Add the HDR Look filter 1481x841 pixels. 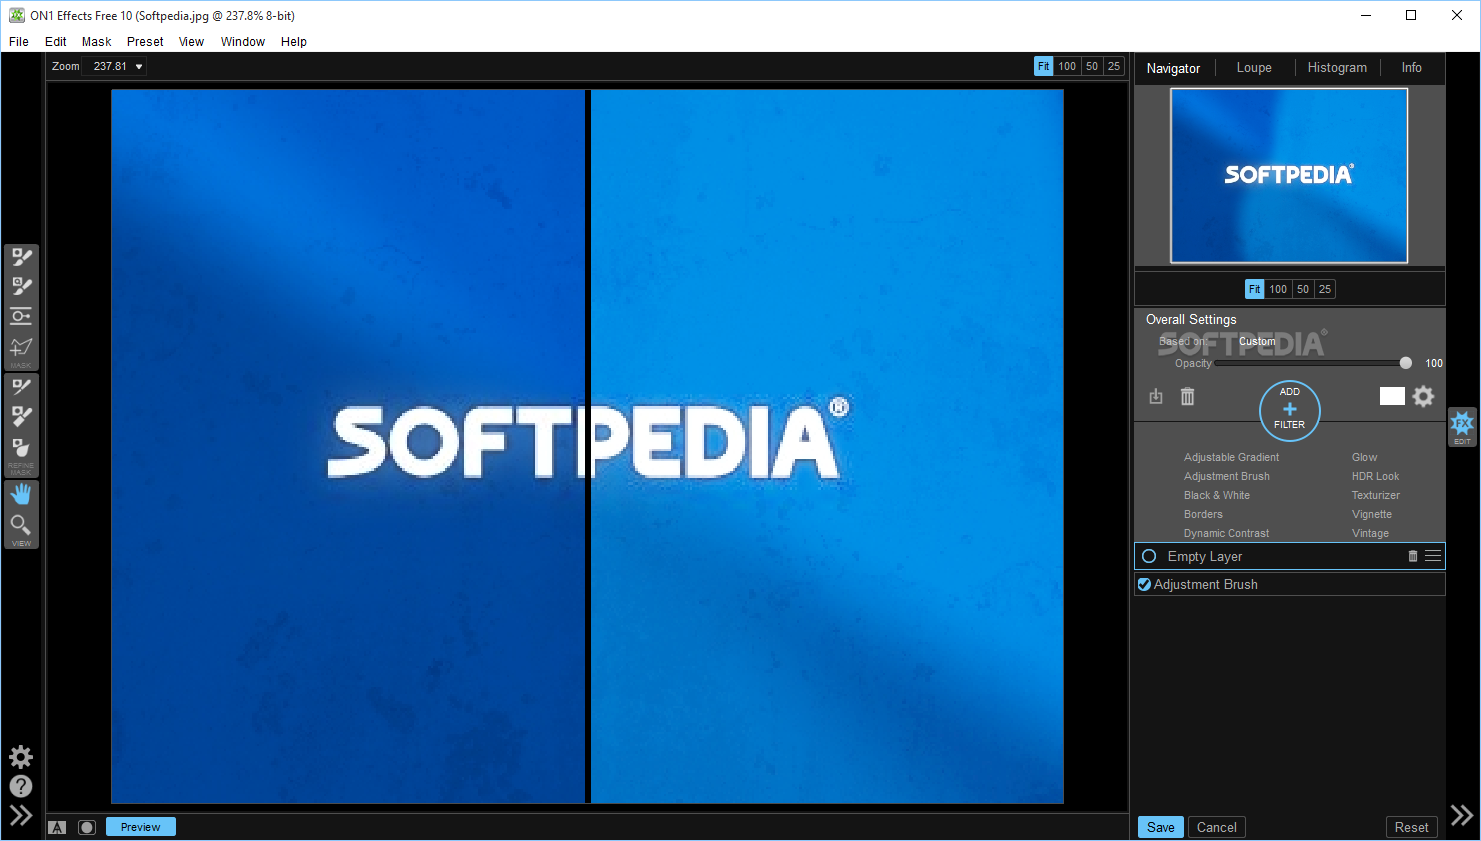pos(1375,476)
